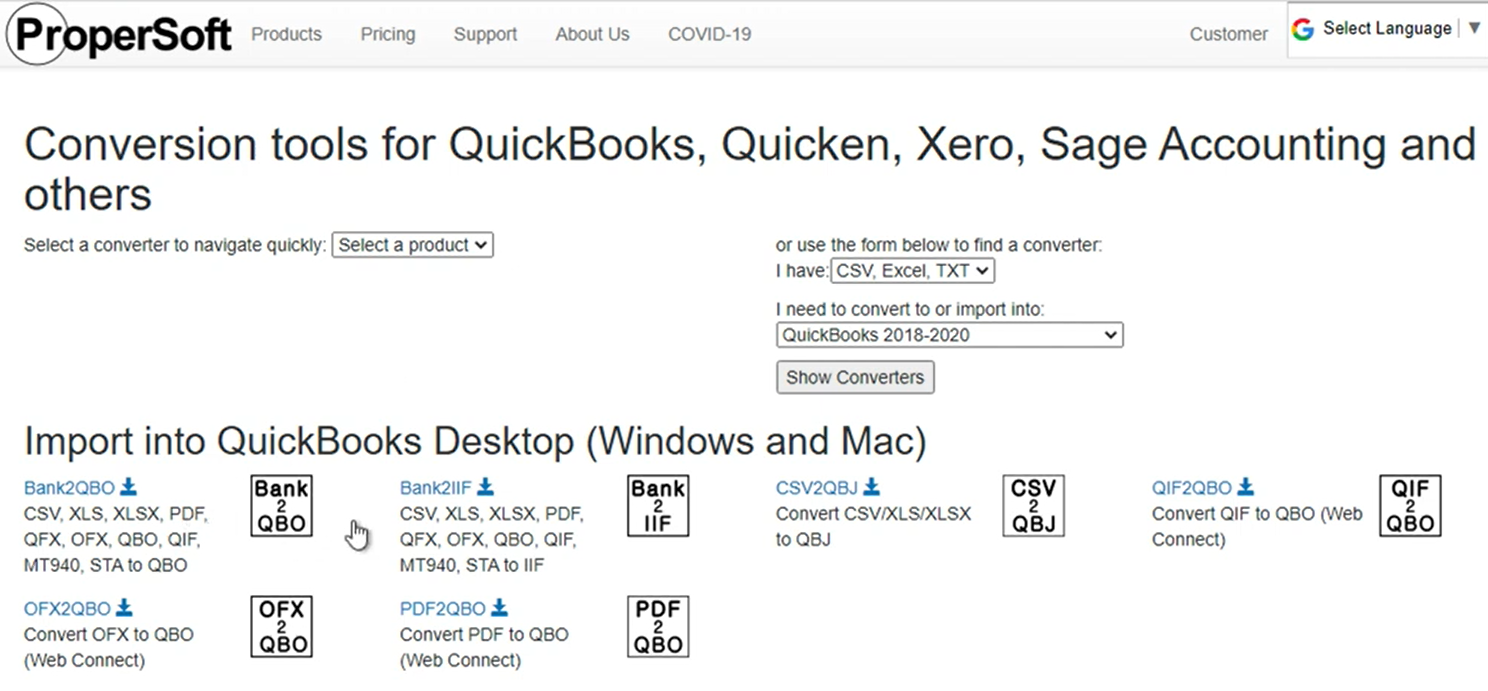1488x691 pixels.
Task: Click 'Convert CSV/XLS/XLSX to QBJ' description
Action: pos(874,527)
